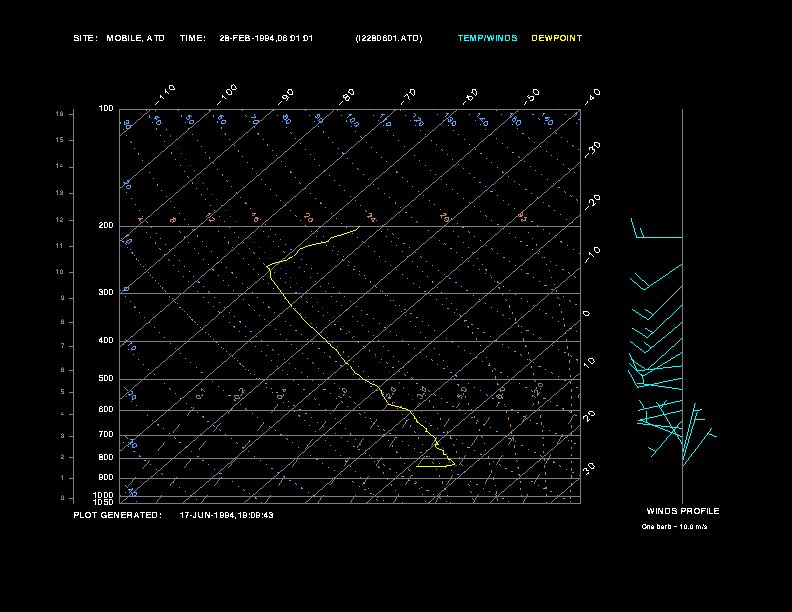Click the 28-FEB-1994 sounding timestamp

point(266,38)
